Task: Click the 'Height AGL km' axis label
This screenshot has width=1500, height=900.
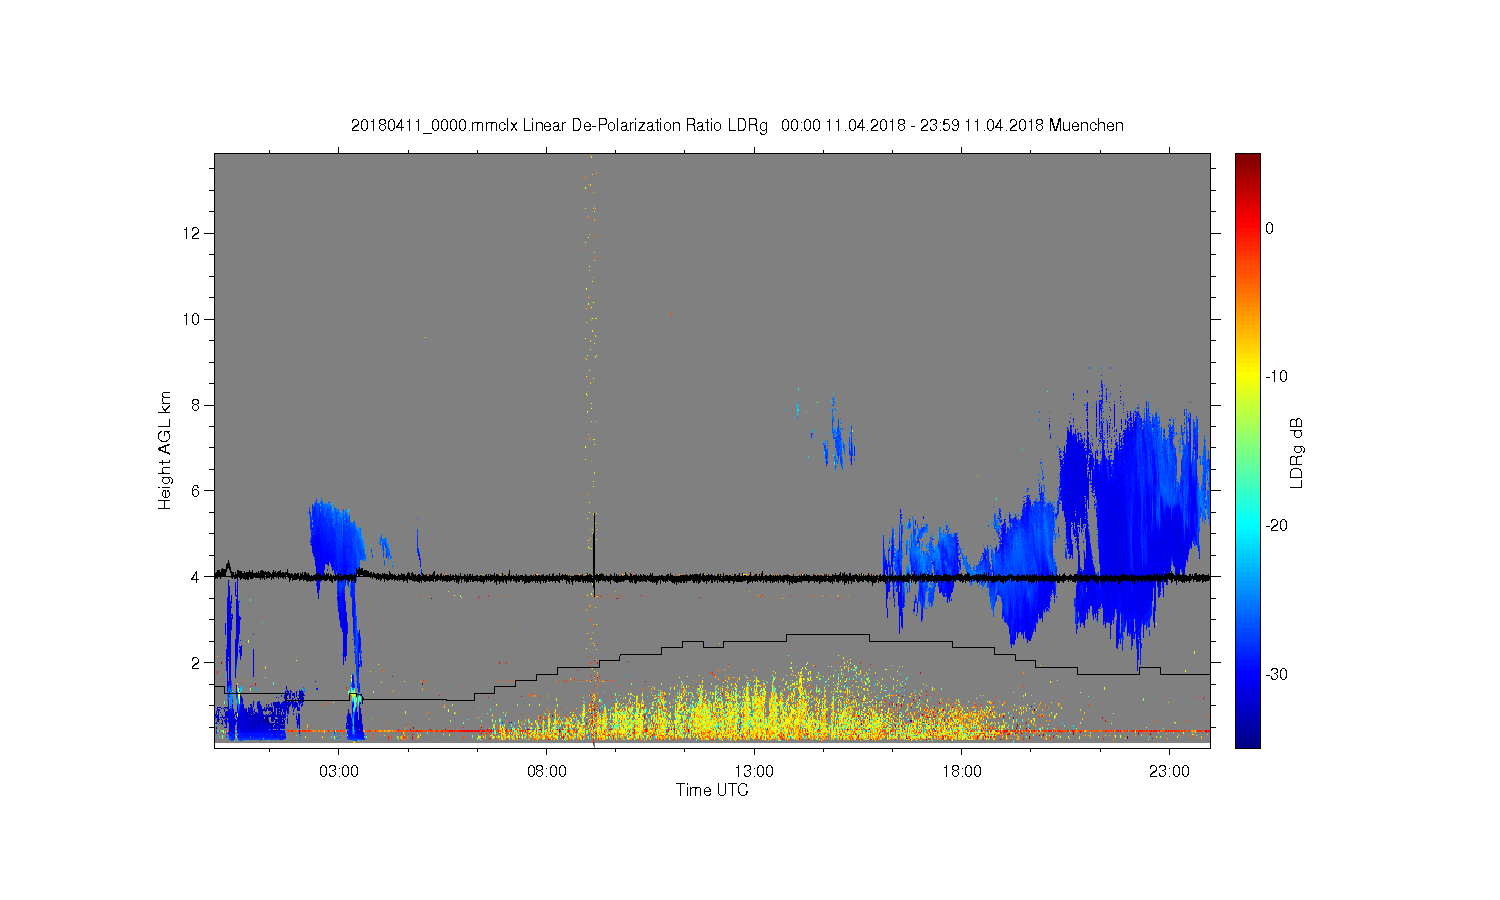Action: point(165,450)
